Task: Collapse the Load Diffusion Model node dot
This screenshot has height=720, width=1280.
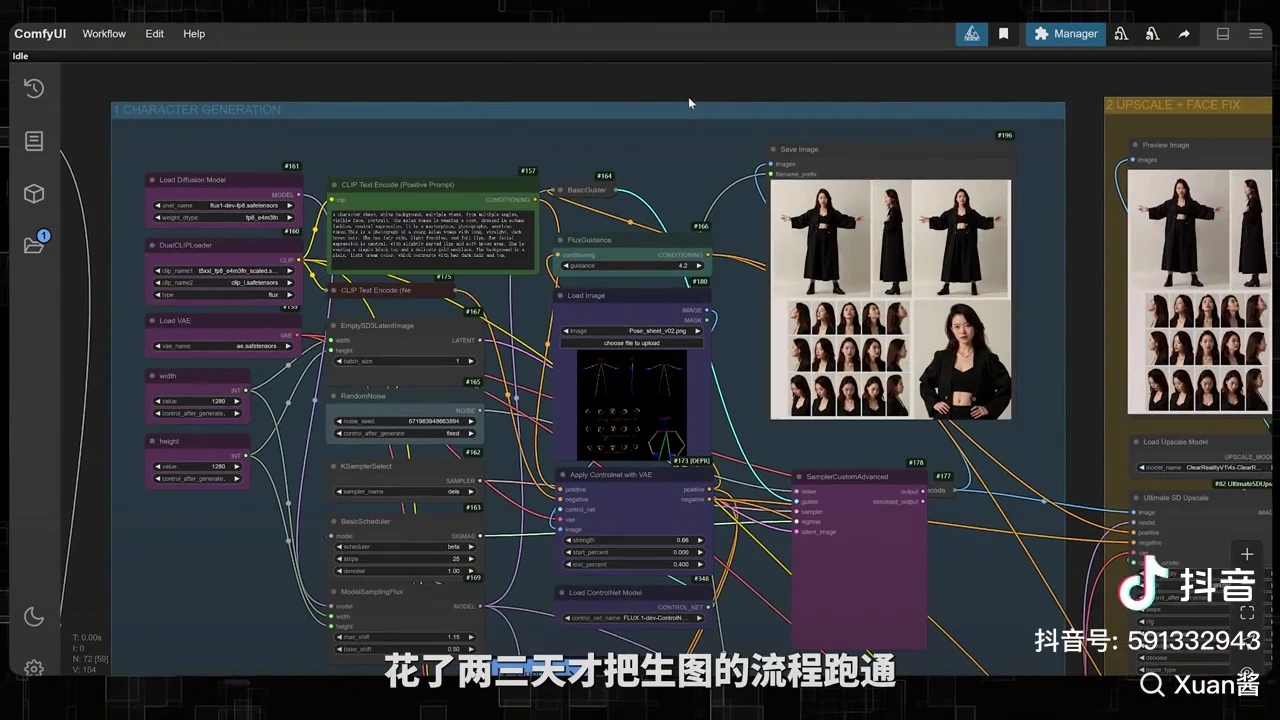Action: pos(153,180)
